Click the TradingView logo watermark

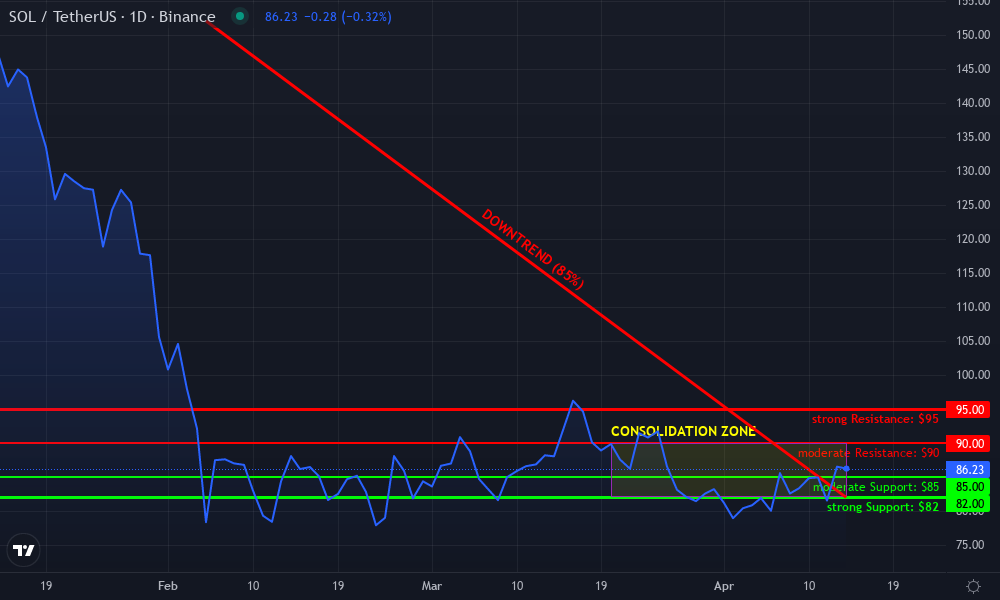coord(23,549)
